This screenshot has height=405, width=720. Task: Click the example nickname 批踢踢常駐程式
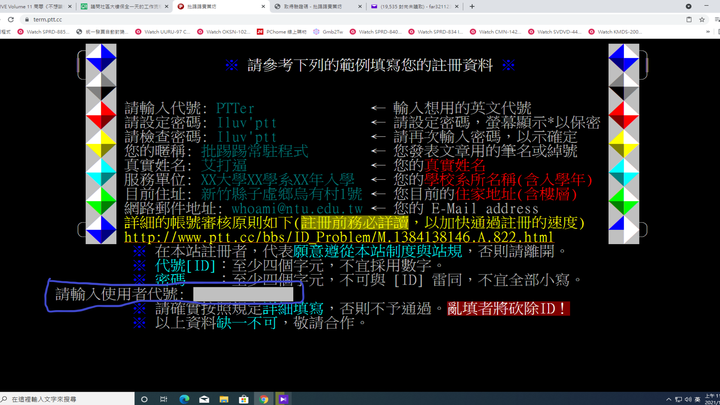[255, 151]
